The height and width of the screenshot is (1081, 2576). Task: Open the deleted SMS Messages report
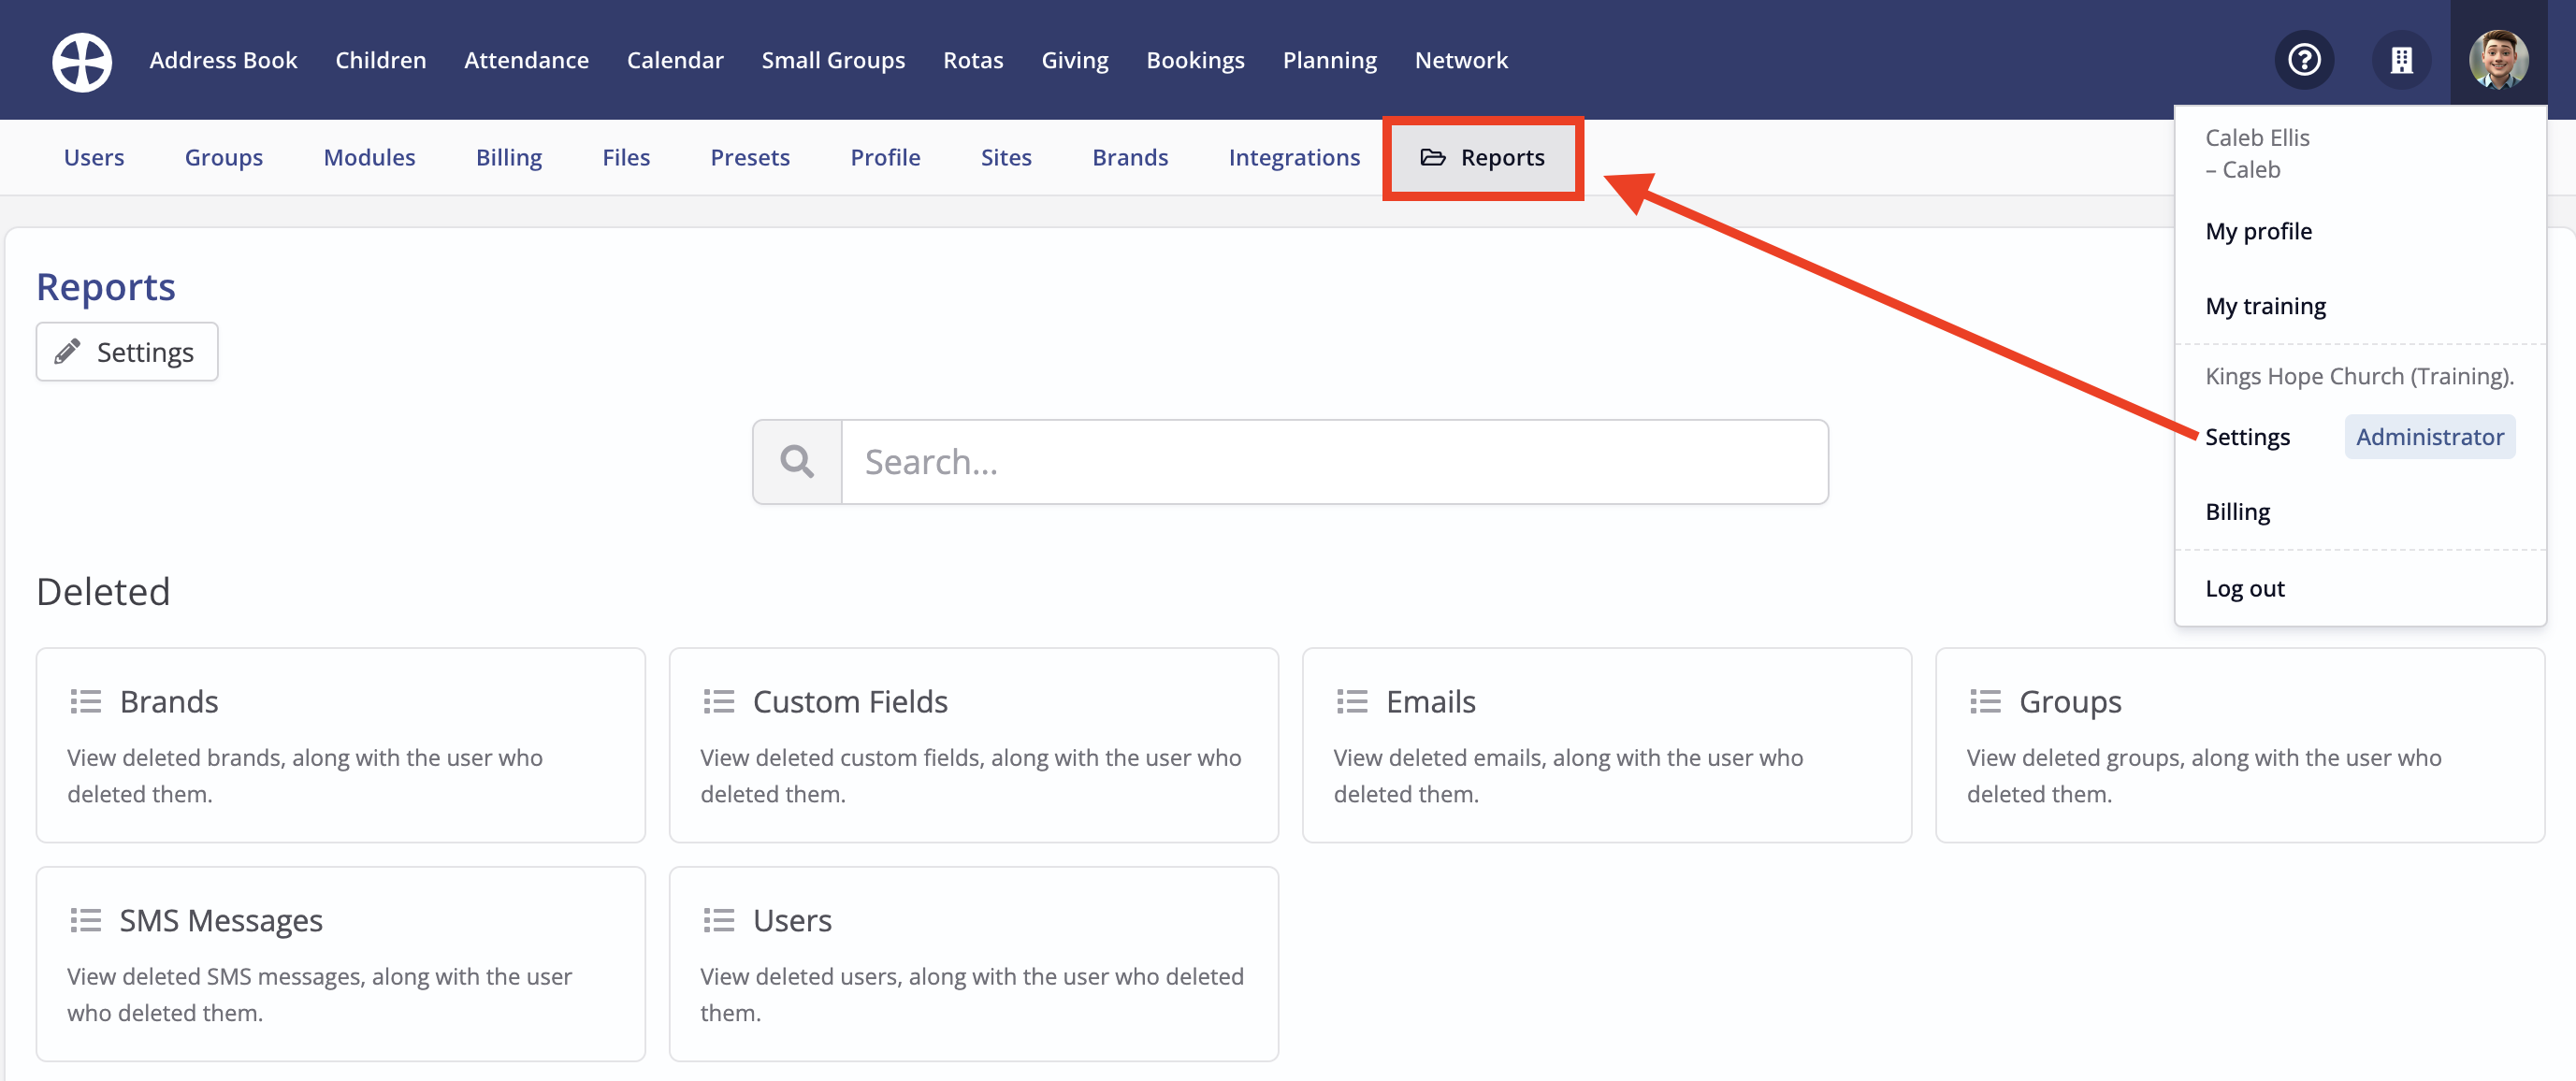[341, 964]
